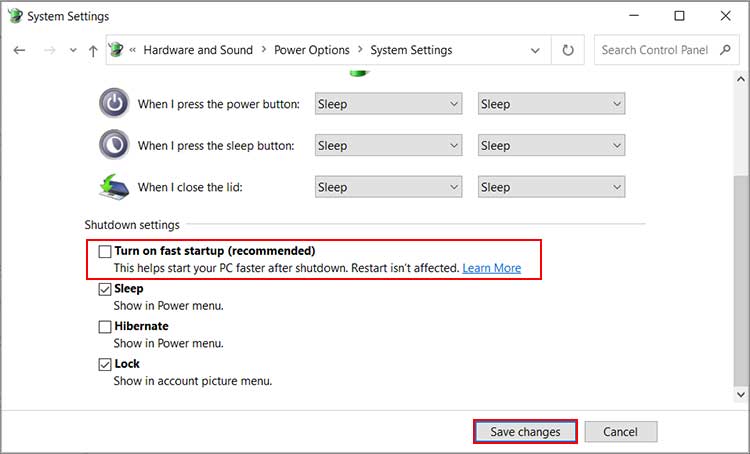Check the Hibernate checkbox
The height and width of the screenshot is (454, 750).
[105, 327]
